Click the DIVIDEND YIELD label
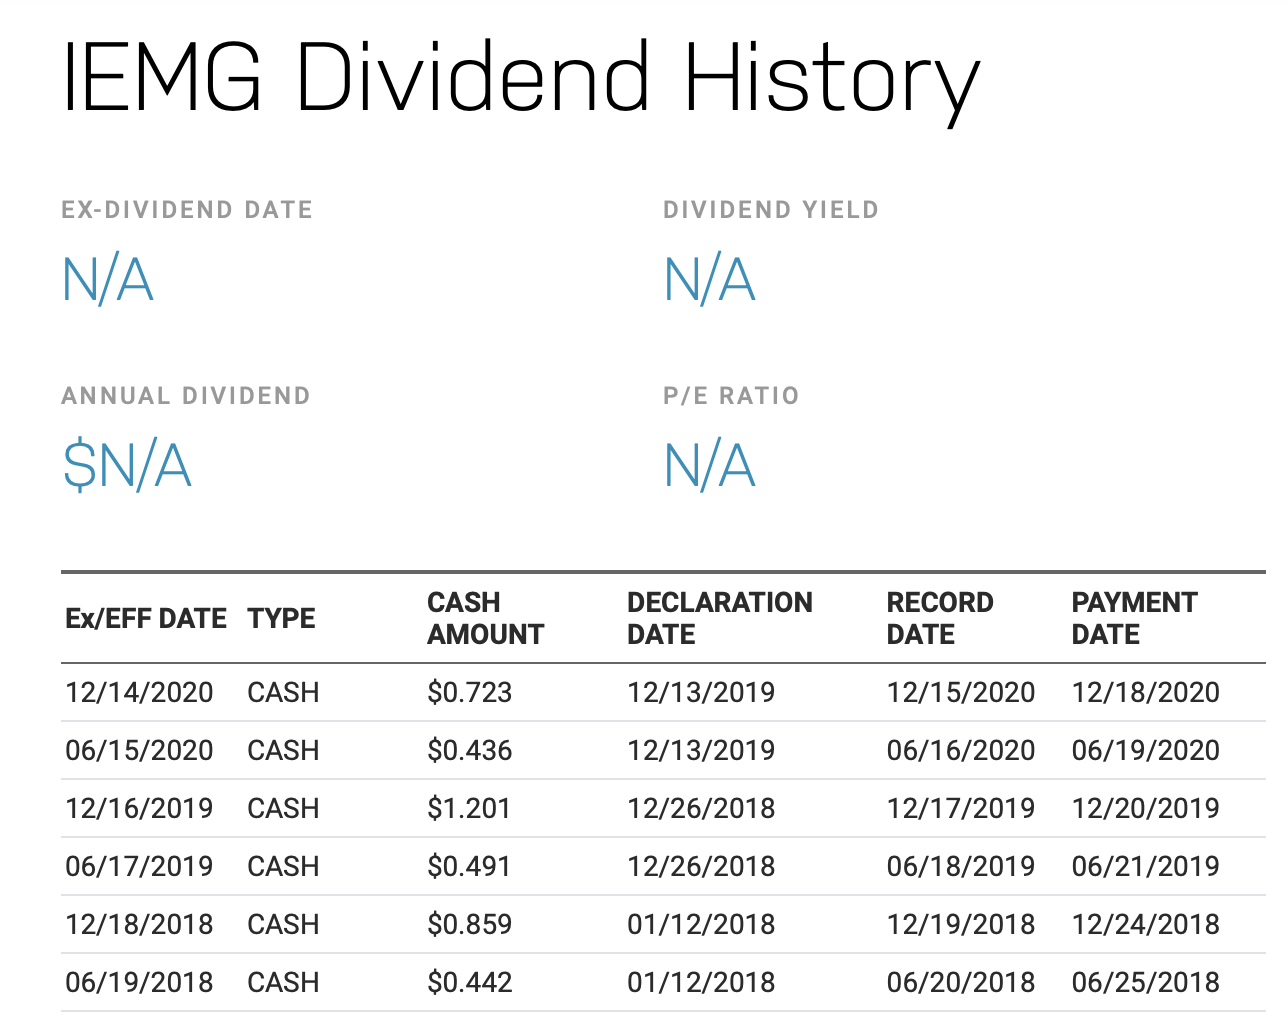This screenshot has width=1288, height=1018. [771, 210]
